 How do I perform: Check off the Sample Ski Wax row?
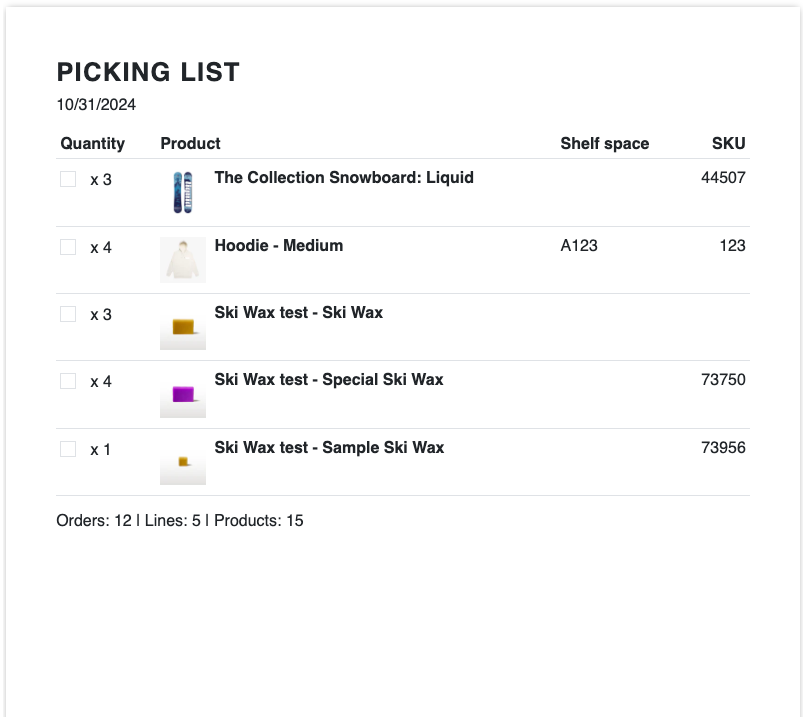click(68, 449)
